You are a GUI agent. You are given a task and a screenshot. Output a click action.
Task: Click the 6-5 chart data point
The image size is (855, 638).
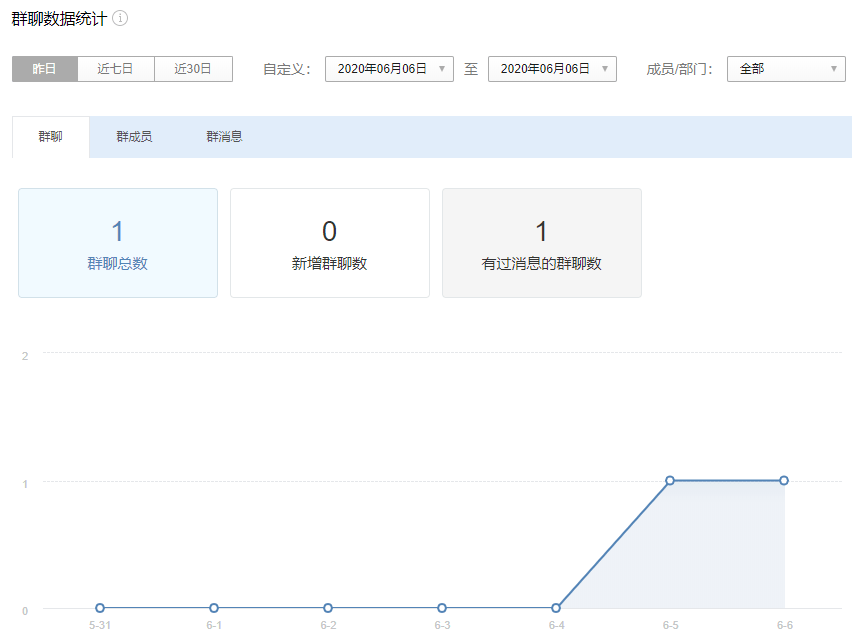point(670,481)
